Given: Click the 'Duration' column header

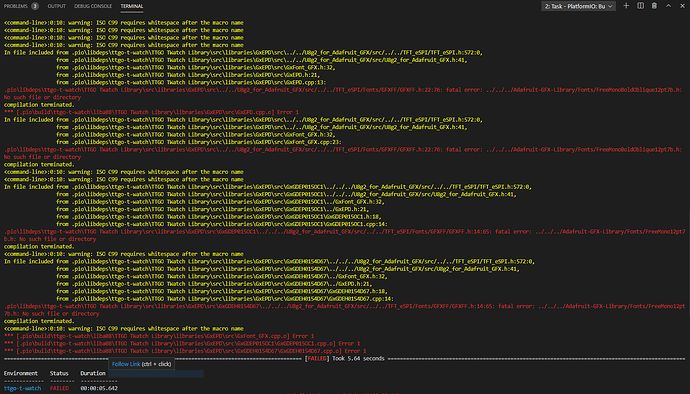Looking at the screenshot, I should tap(93, 373).
